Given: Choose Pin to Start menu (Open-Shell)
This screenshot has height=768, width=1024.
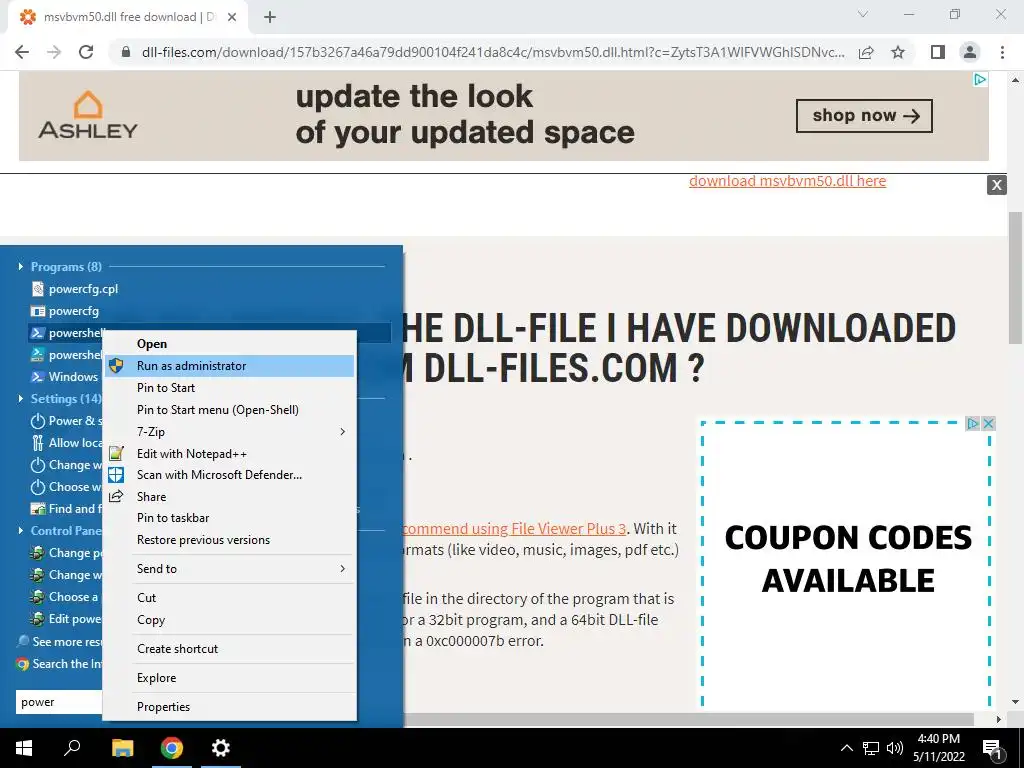Looking at the screenshot, I should click(229, 409).
